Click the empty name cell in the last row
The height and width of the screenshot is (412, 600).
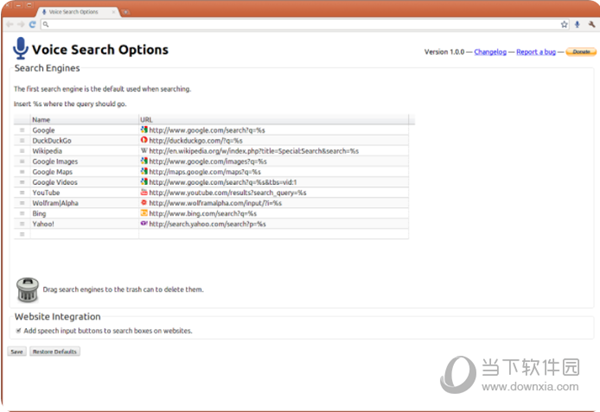pyautogui.click(x=85, y=234)
